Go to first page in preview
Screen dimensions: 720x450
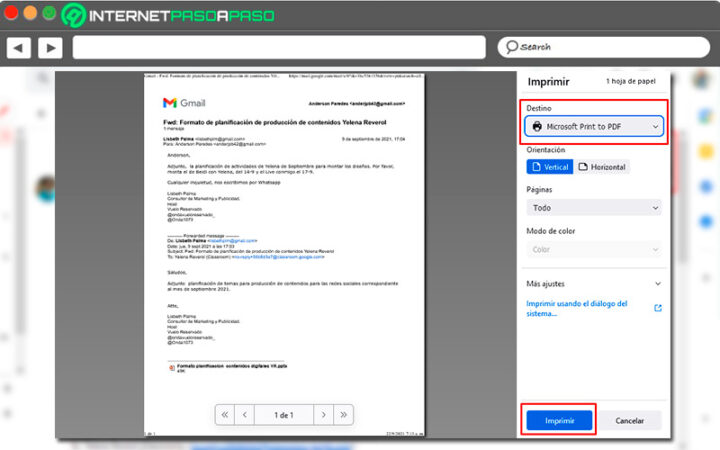click(x=225, y=415)
